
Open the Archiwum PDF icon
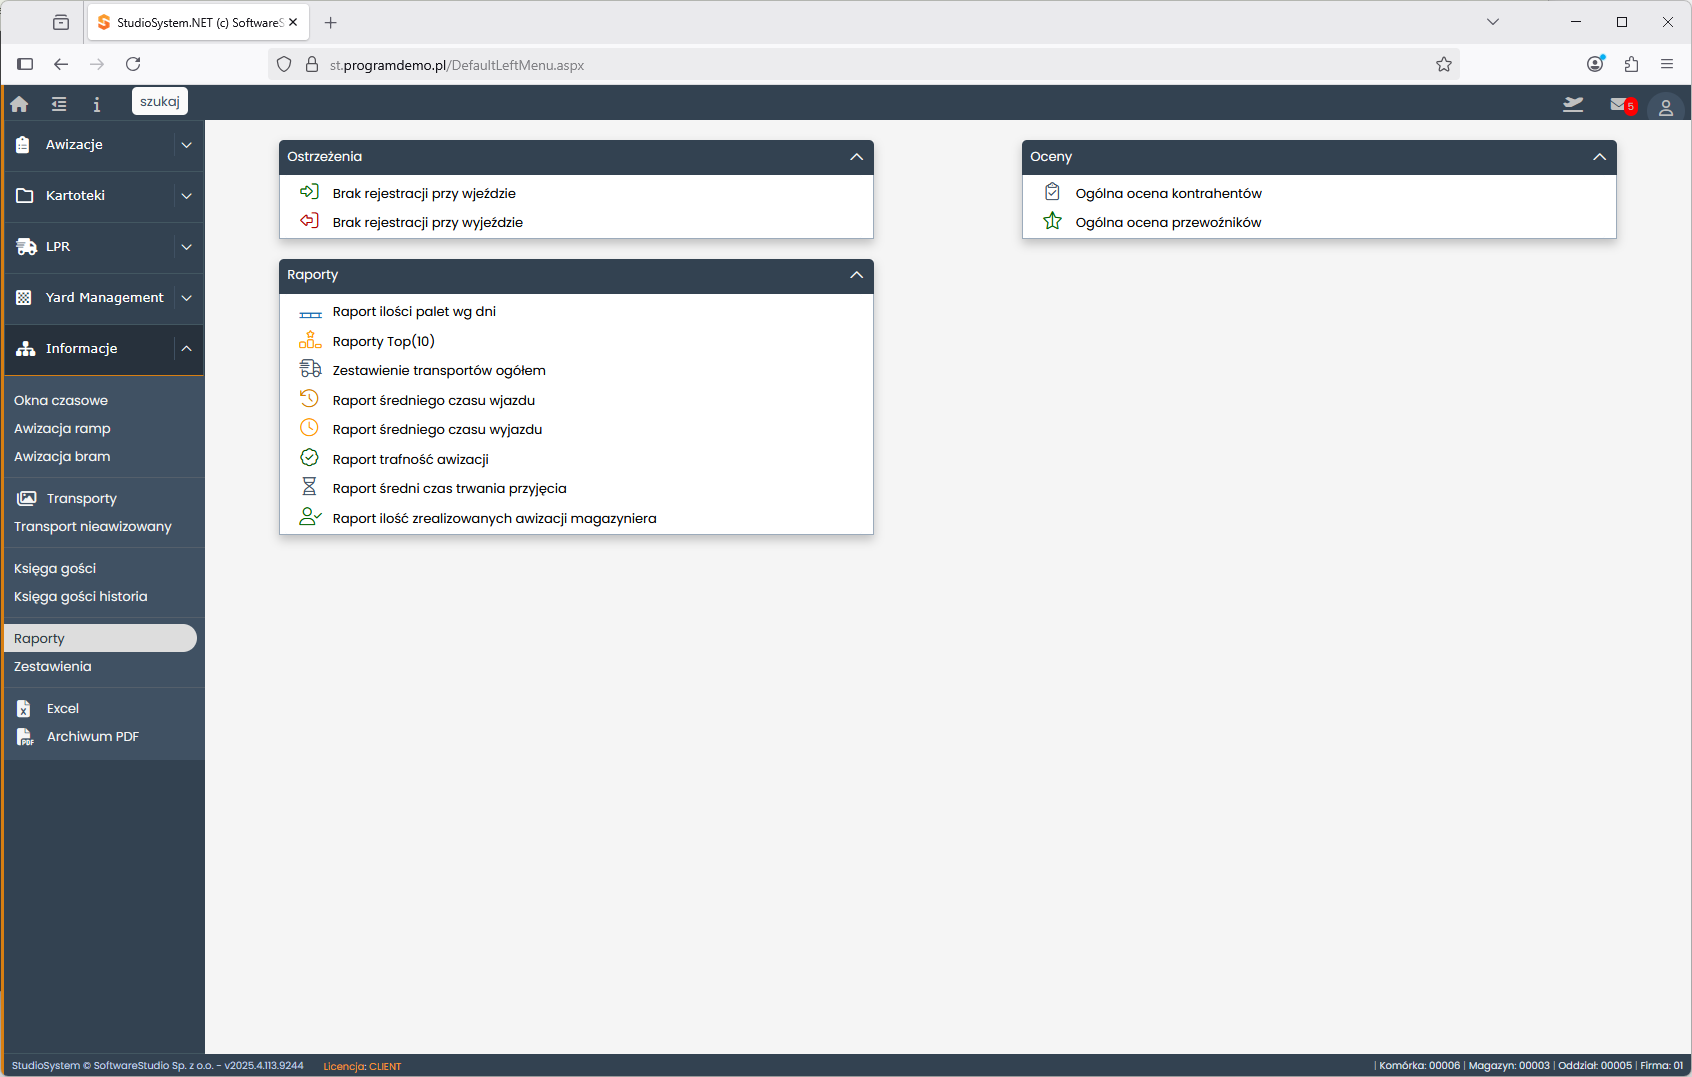click(24, 737)
